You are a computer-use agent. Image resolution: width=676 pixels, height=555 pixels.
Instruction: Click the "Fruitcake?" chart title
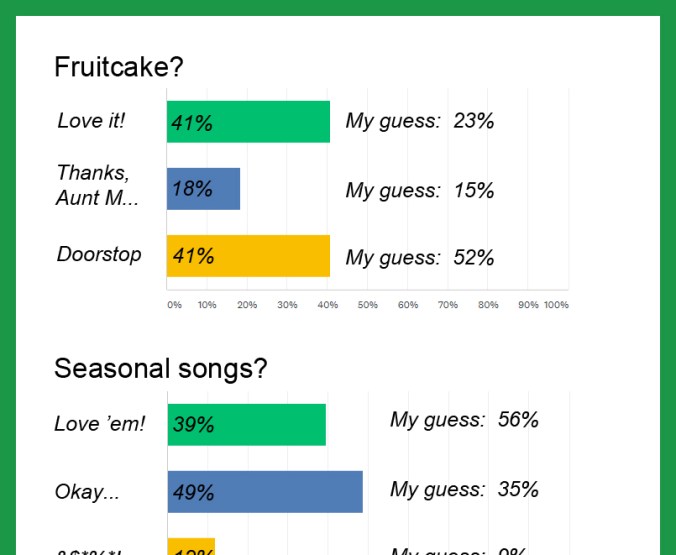pyautogui.click(x=119, y=67)
